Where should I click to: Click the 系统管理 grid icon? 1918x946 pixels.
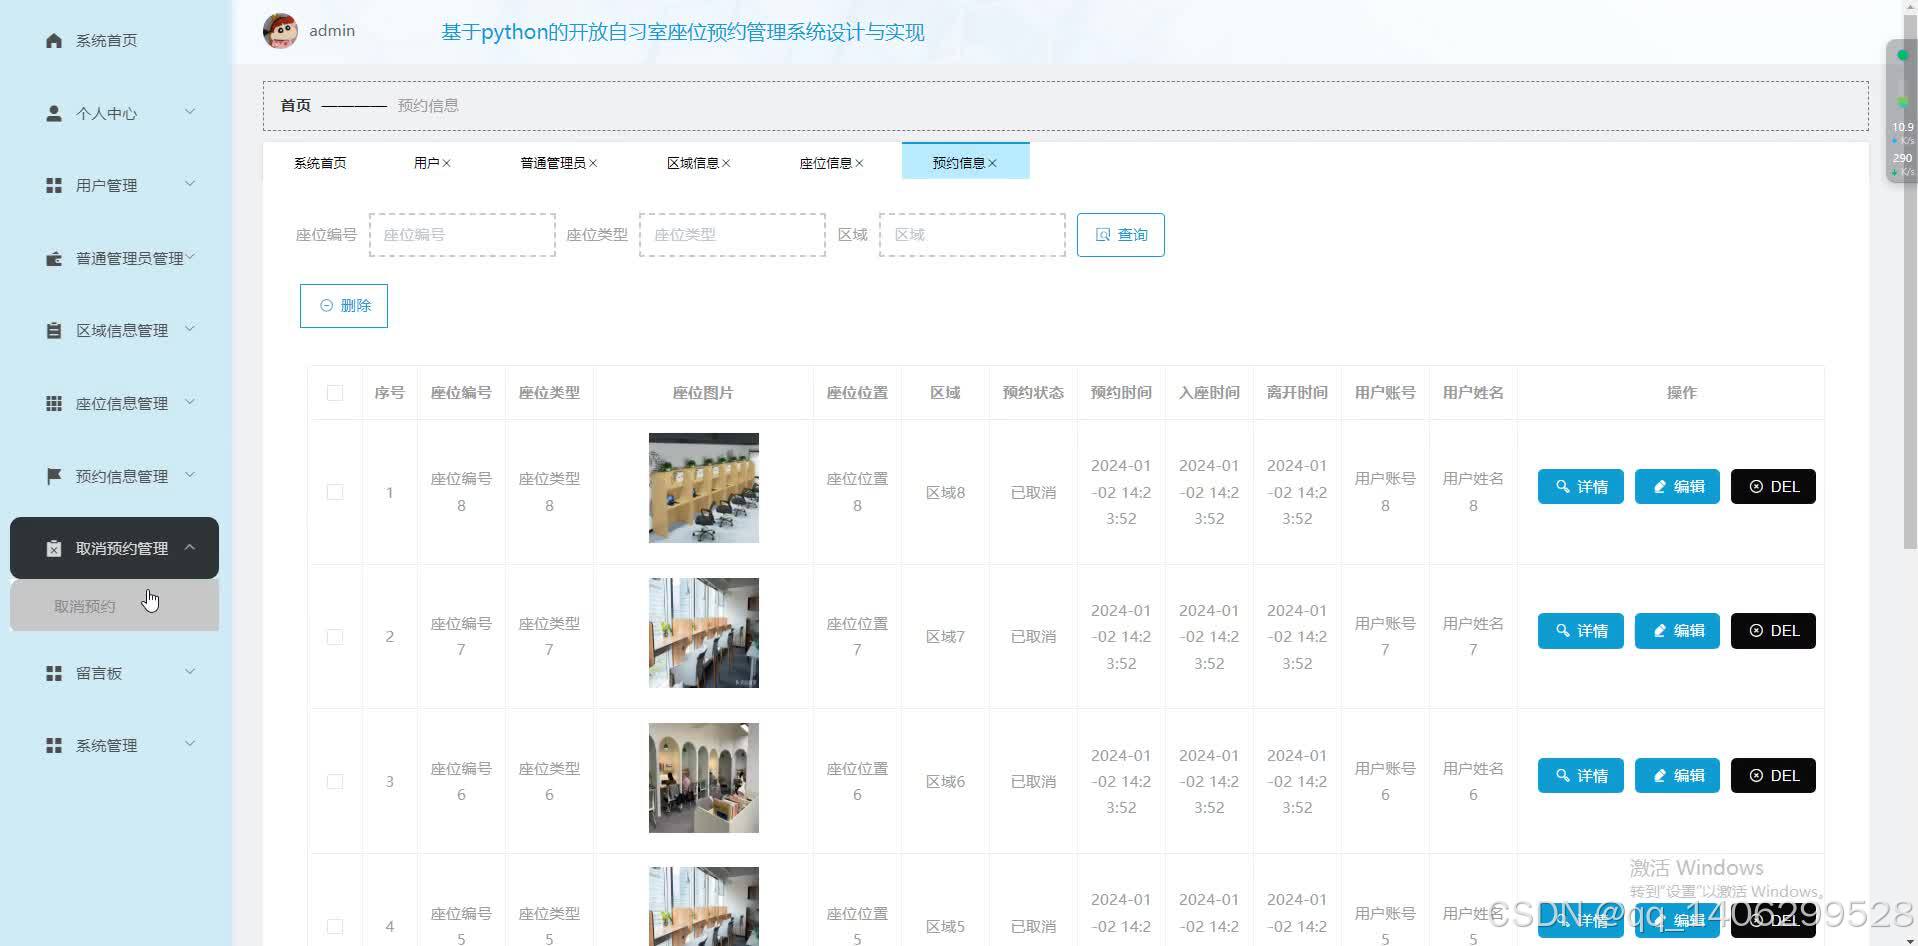(54, 746)
